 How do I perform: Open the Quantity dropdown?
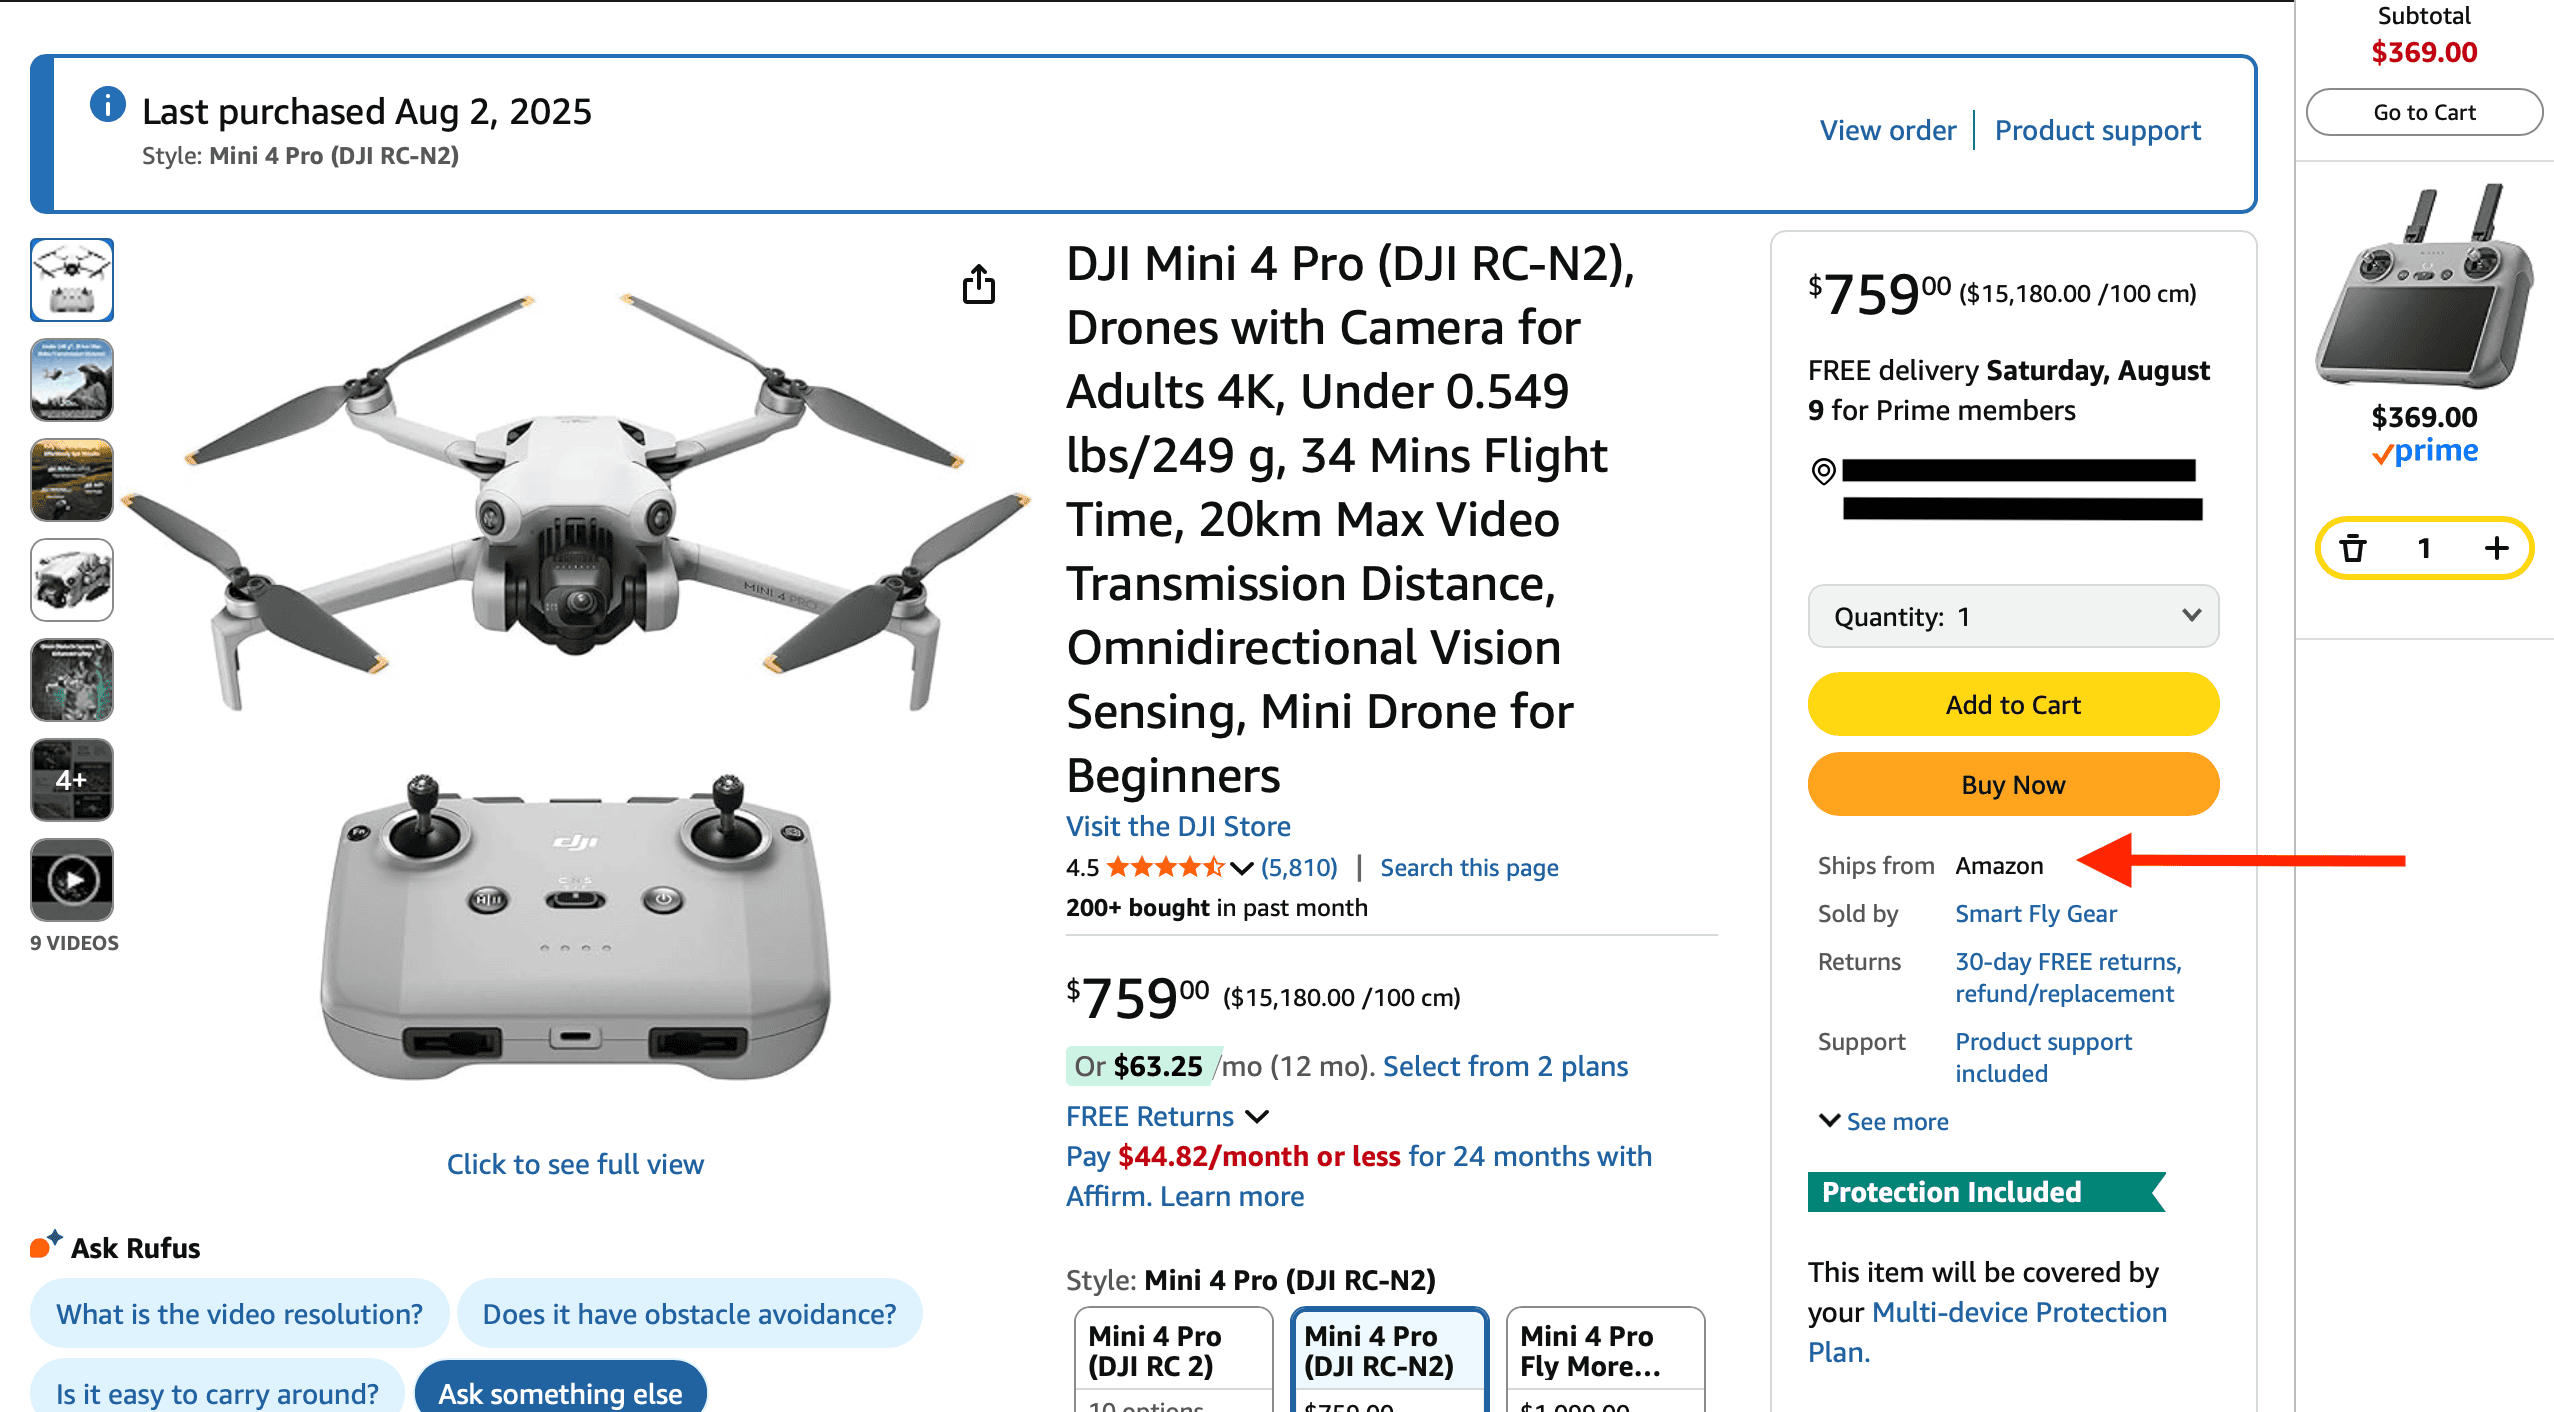2012,617
